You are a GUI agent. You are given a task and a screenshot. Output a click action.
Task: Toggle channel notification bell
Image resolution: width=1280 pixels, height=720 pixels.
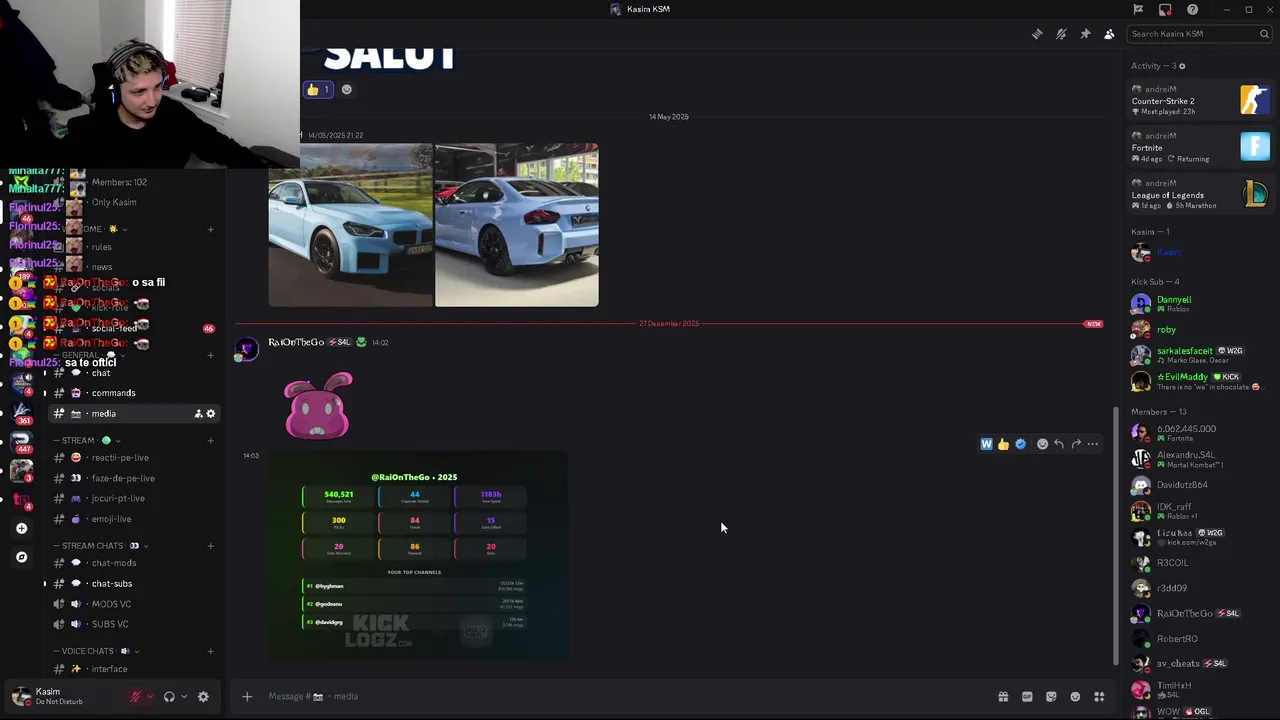point(1061,34)
